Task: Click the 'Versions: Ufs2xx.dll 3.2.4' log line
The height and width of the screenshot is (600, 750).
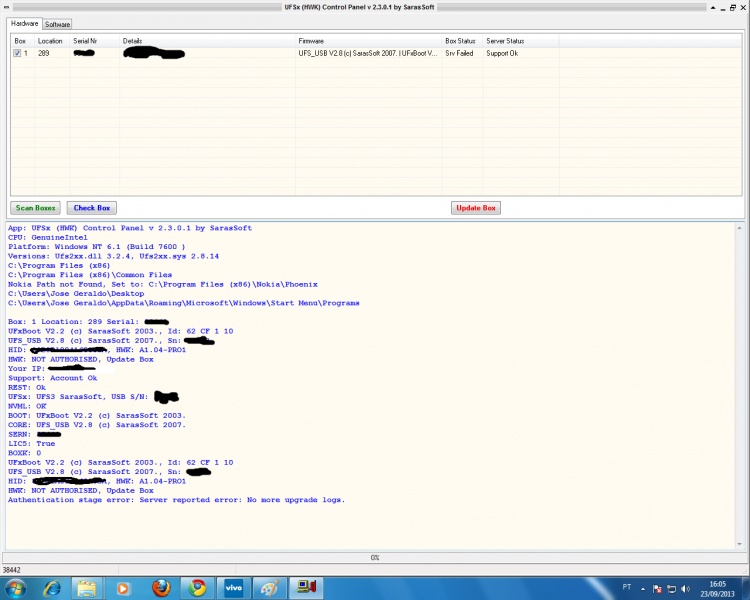Action: [113, 256]
